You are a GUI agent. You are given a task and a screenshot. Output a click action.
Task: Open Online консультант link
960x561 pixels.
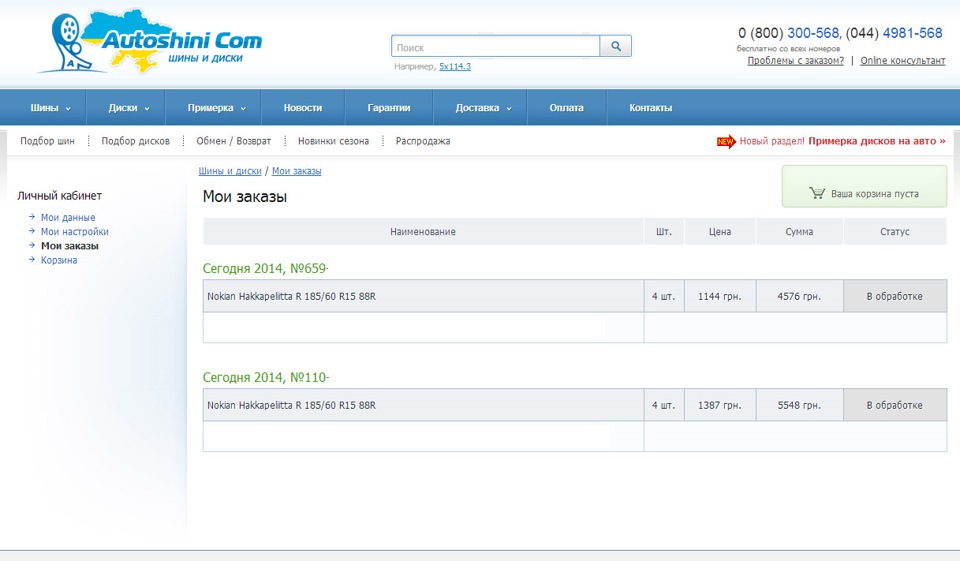point(902,61)
